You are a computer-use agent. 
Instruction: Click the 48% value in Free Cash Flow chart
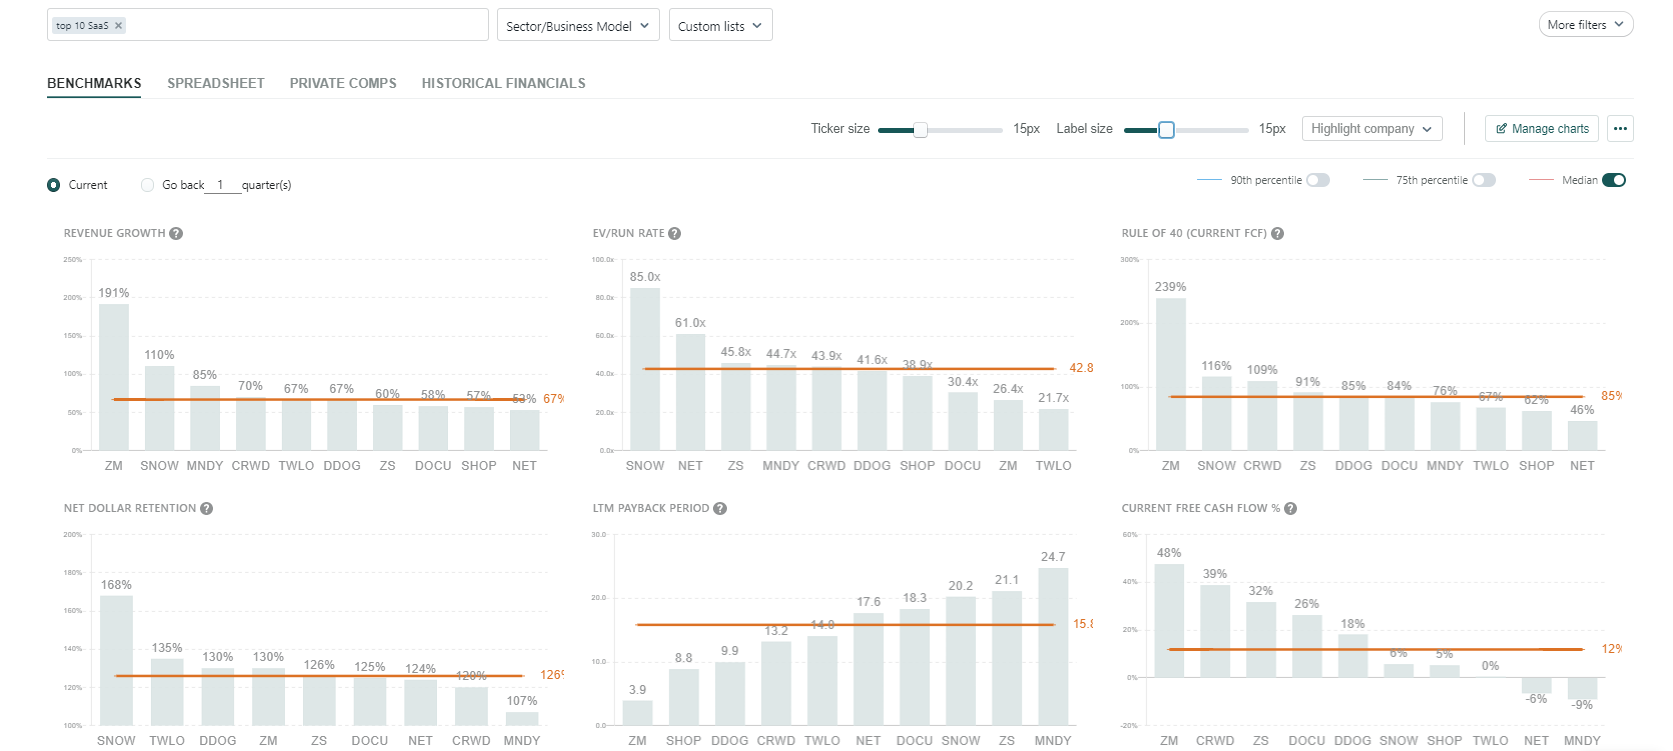tap(1169, 553)
